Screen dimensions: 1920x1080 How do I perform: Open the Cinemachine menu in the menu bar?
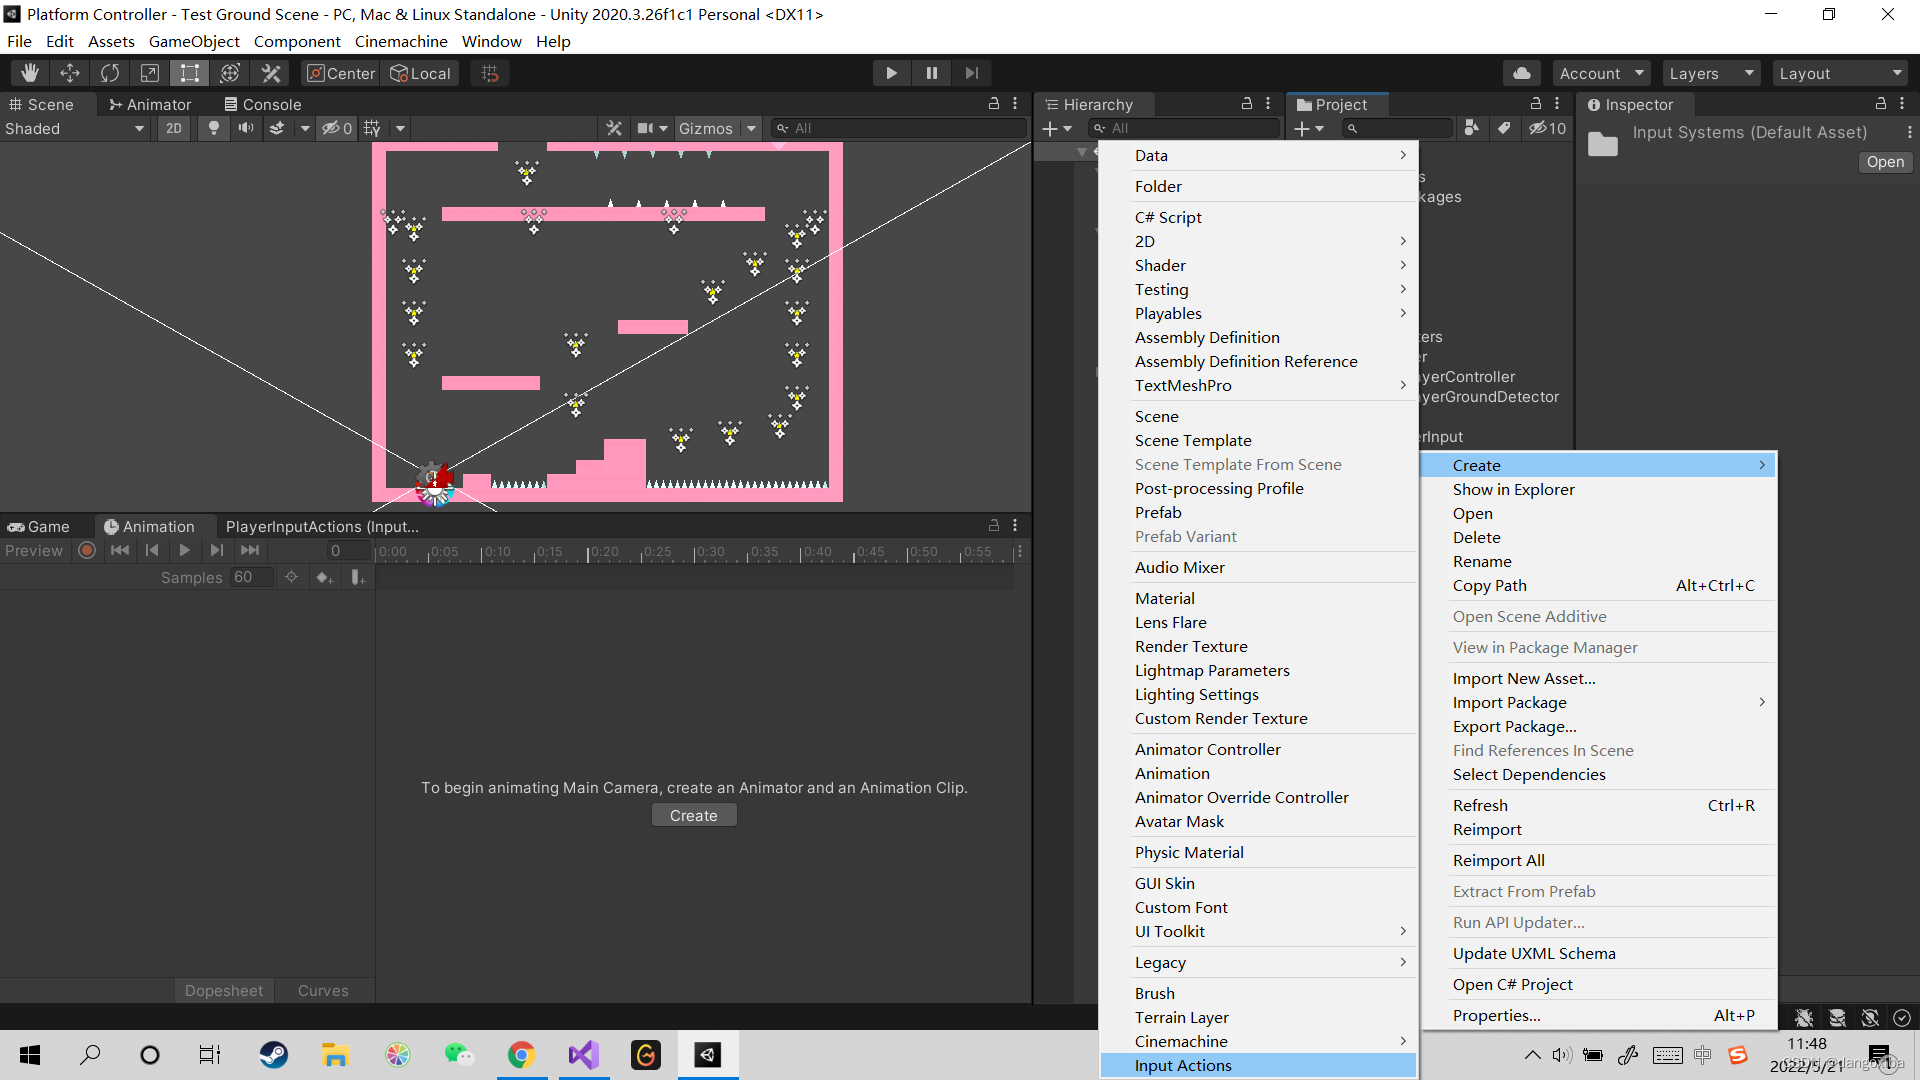tap(401, 41)
